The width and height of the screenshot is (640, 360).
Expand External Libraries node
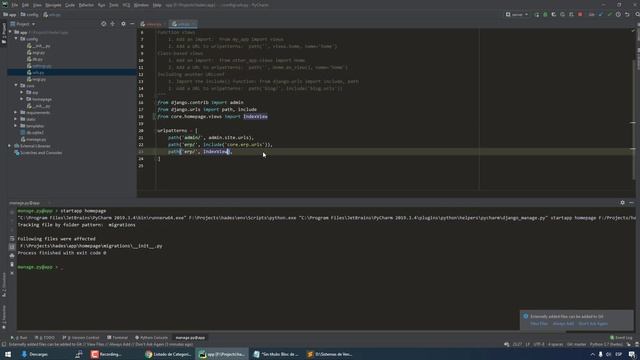tap(10, 146)
